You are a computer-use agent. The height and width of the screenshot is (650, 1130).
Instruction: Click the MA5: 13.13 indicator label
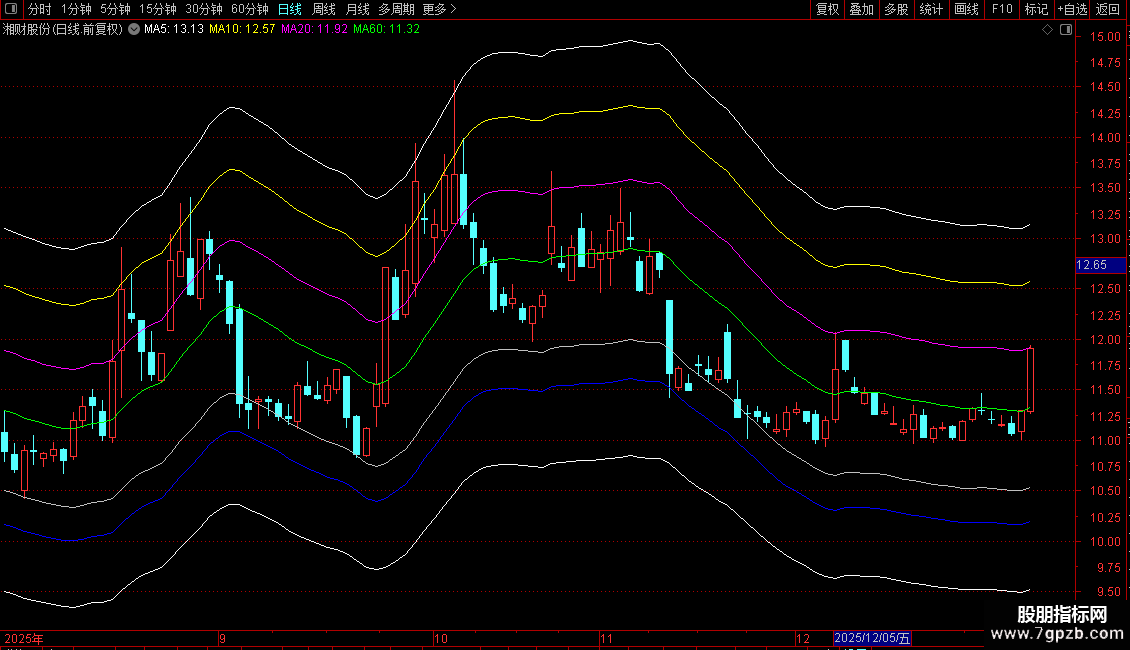coord(174,29)
